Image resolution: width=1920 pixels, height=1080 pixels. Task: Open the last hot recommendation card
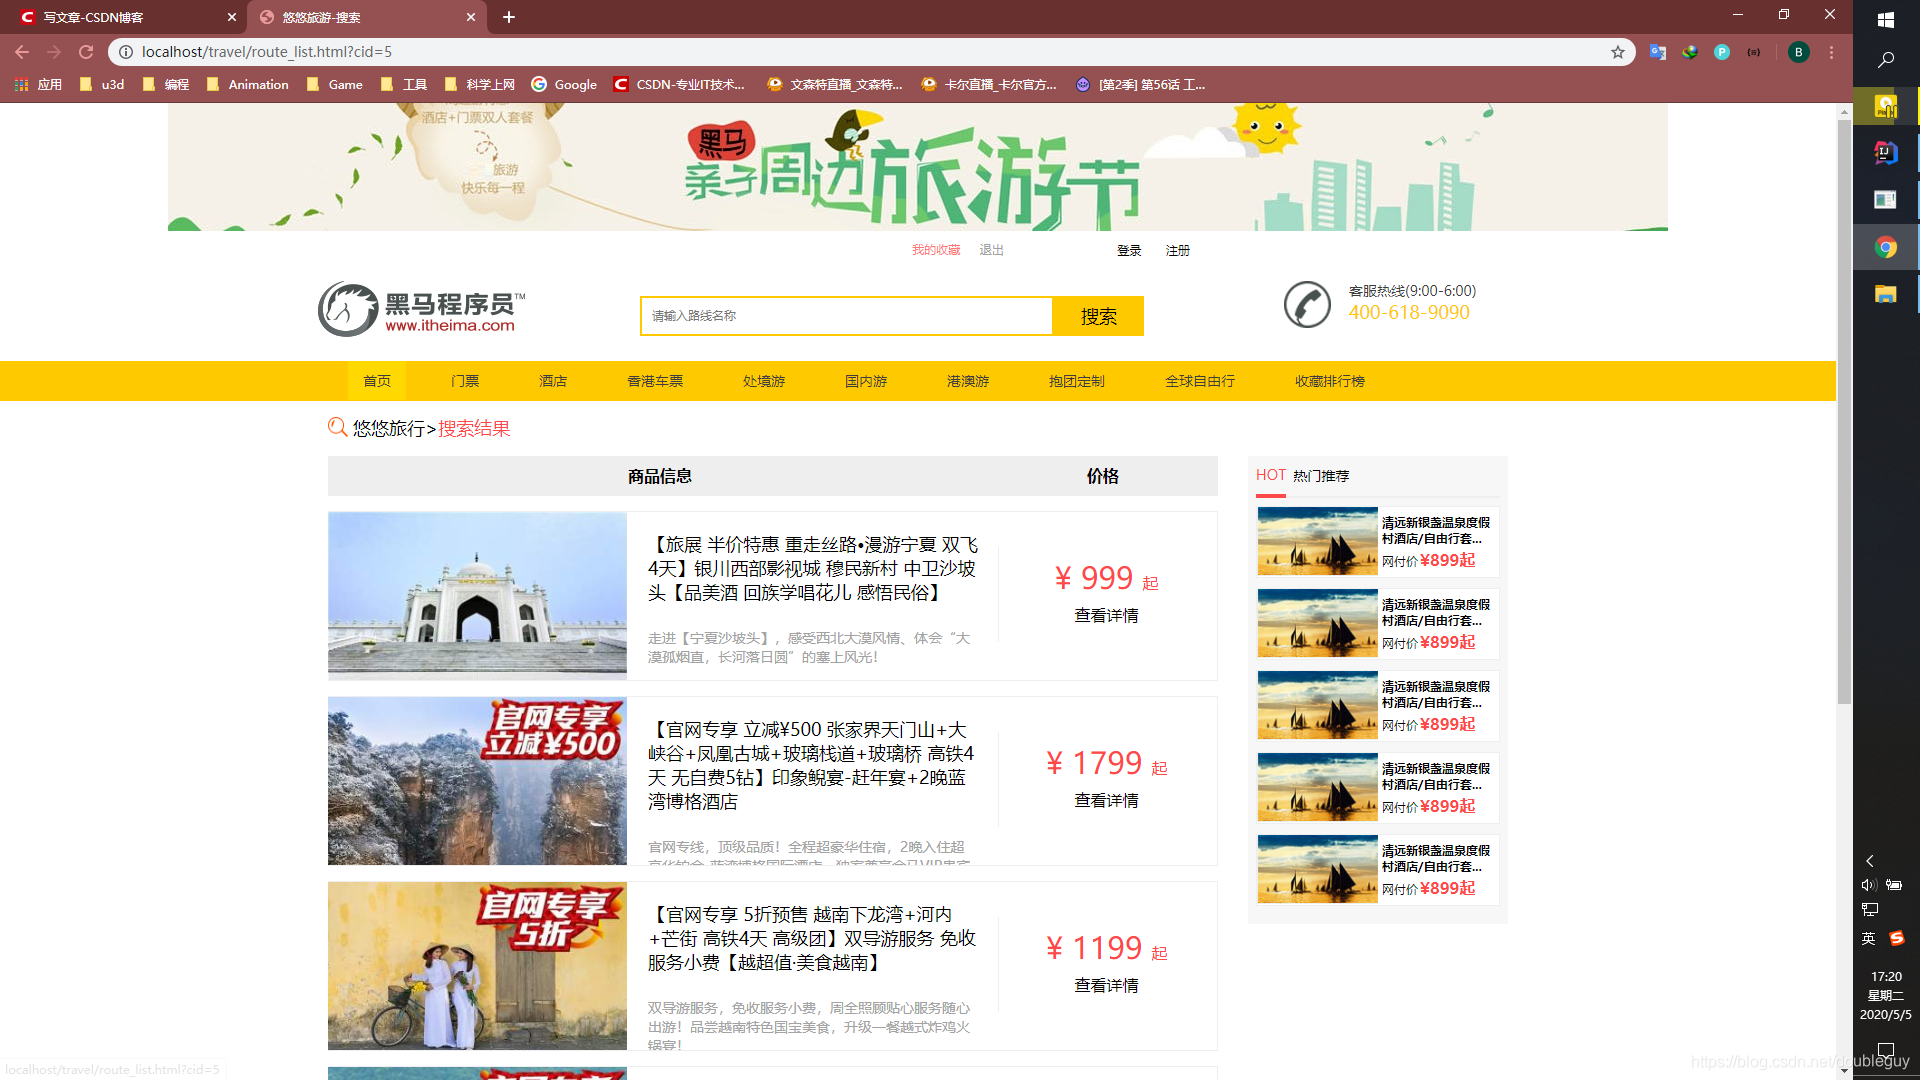tap(1378, 869)
